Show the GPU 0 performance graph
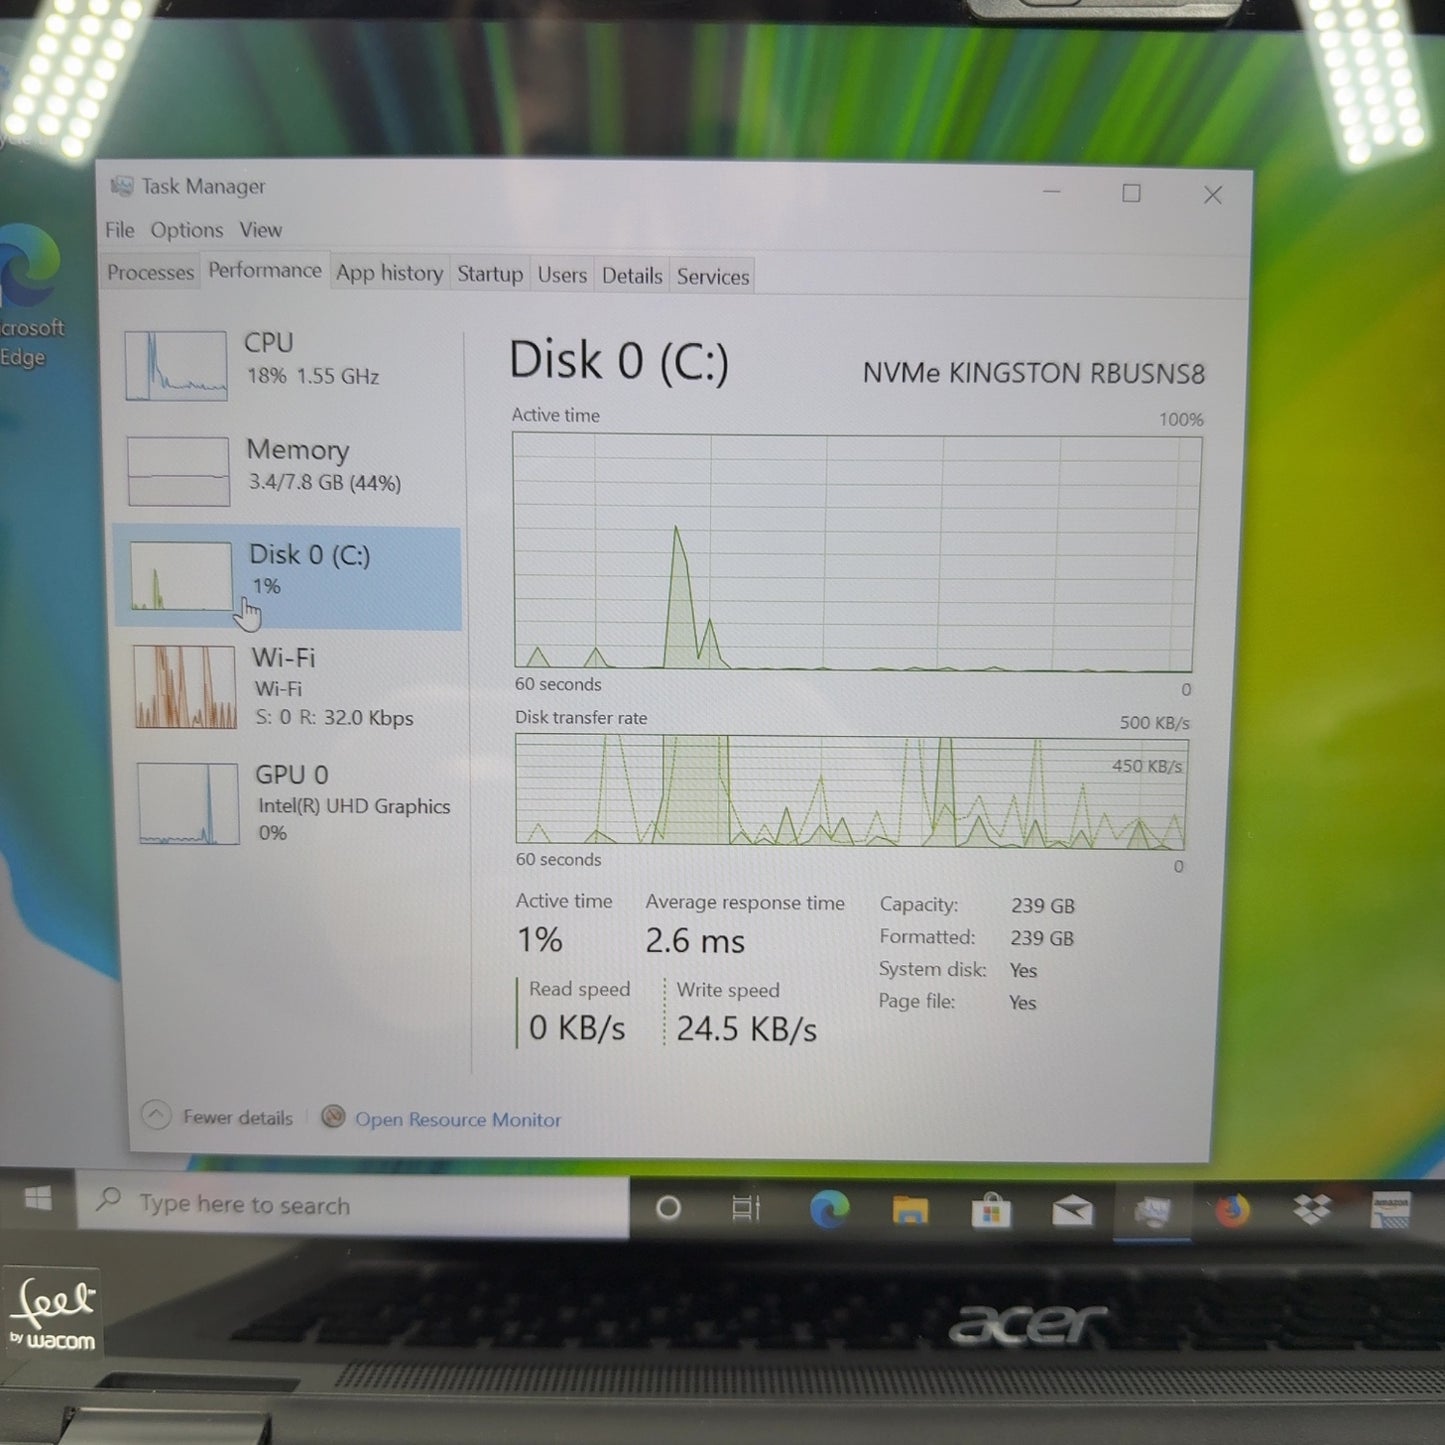The image size is (1445, 1445). click(295, 802)
